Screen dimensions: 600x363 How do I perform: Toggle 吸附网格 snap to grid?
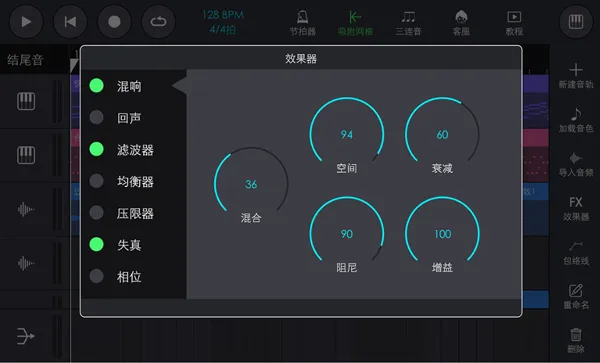(x=355, y=23)
